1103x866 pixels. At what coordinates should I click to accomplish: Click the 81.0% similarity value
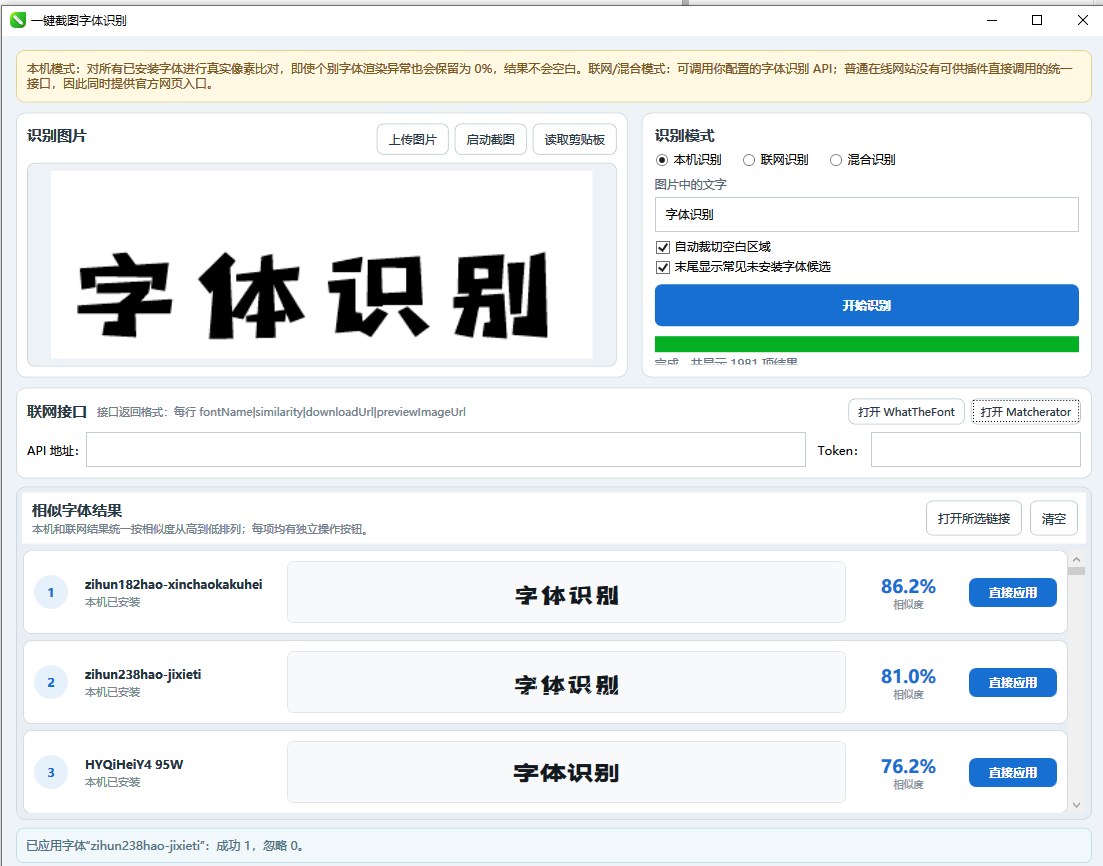[x=908, y=676]
